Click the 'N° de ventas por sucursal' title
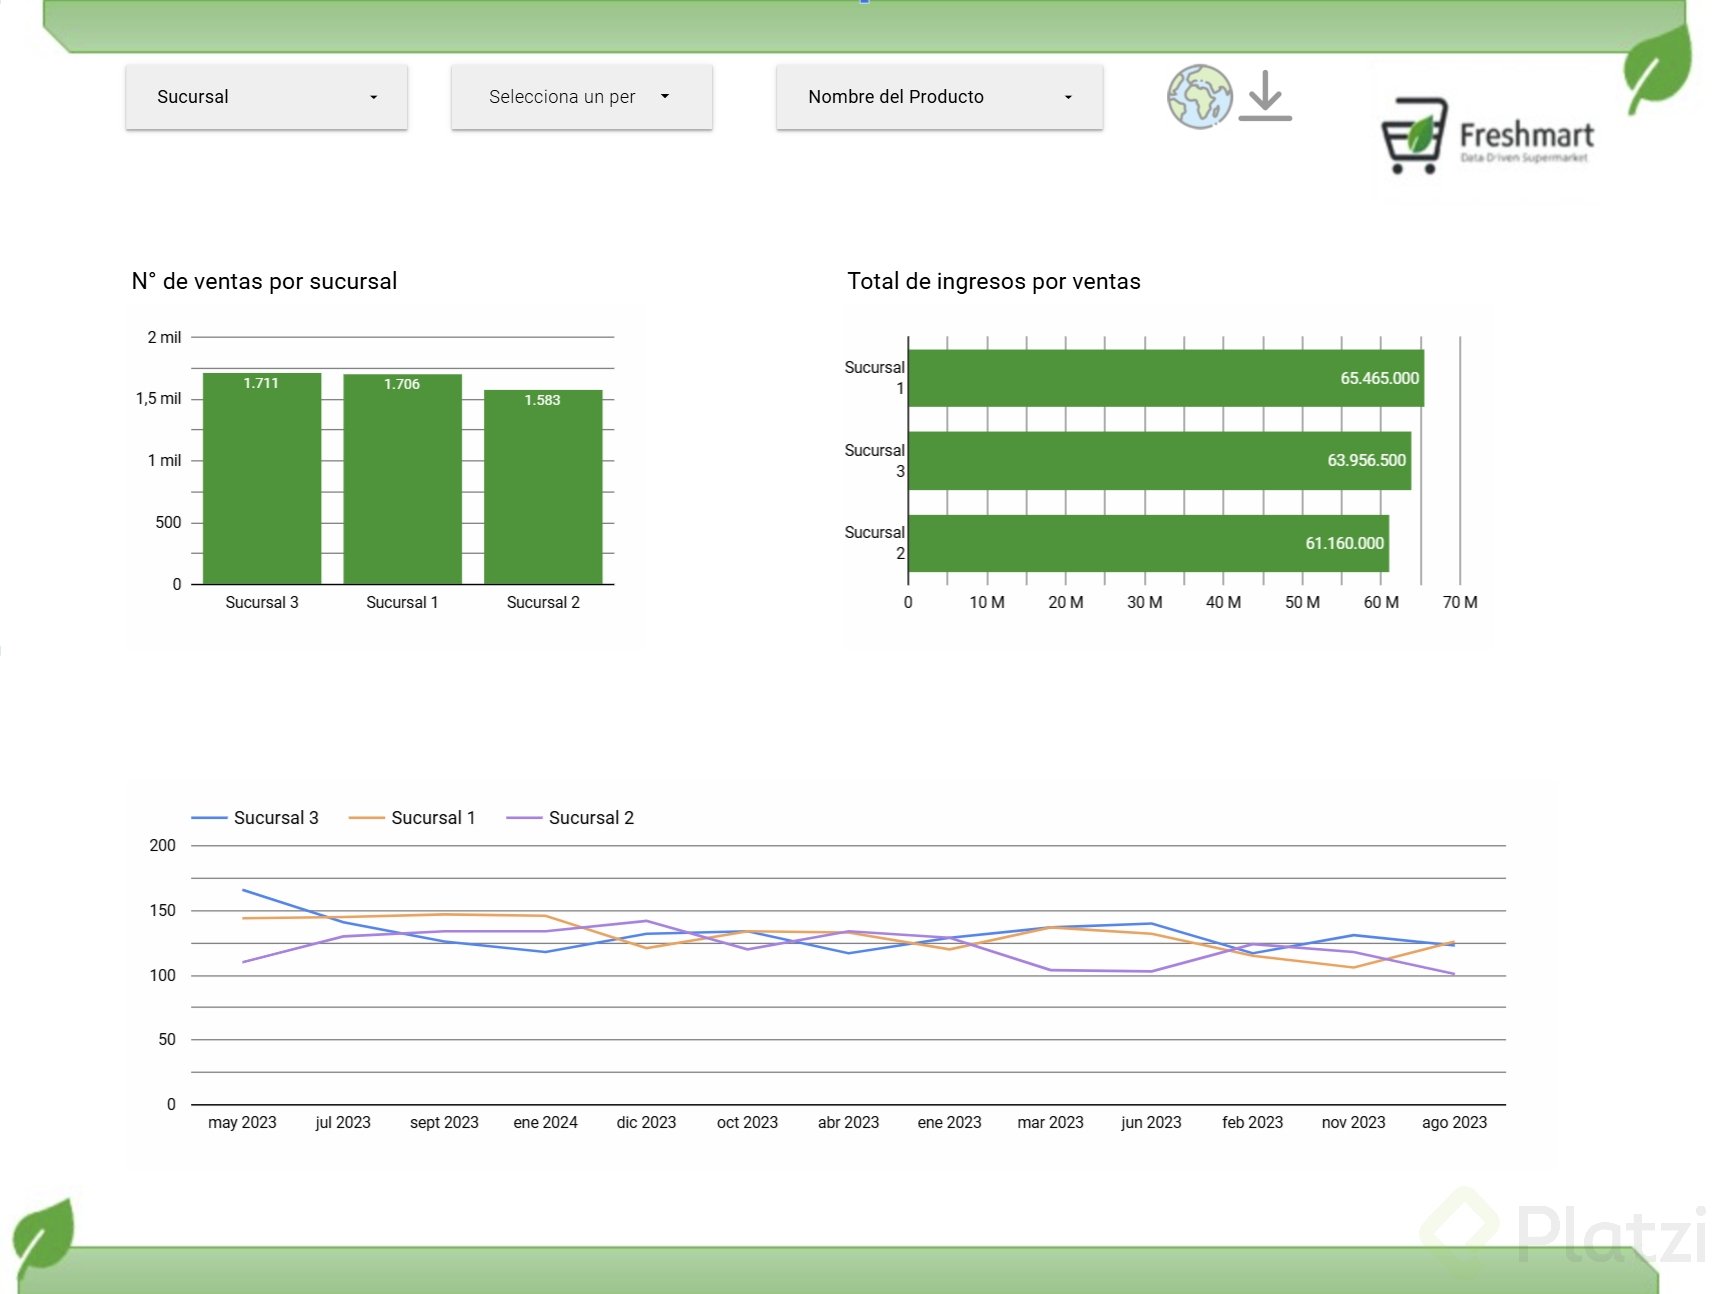 pos(264,281)
